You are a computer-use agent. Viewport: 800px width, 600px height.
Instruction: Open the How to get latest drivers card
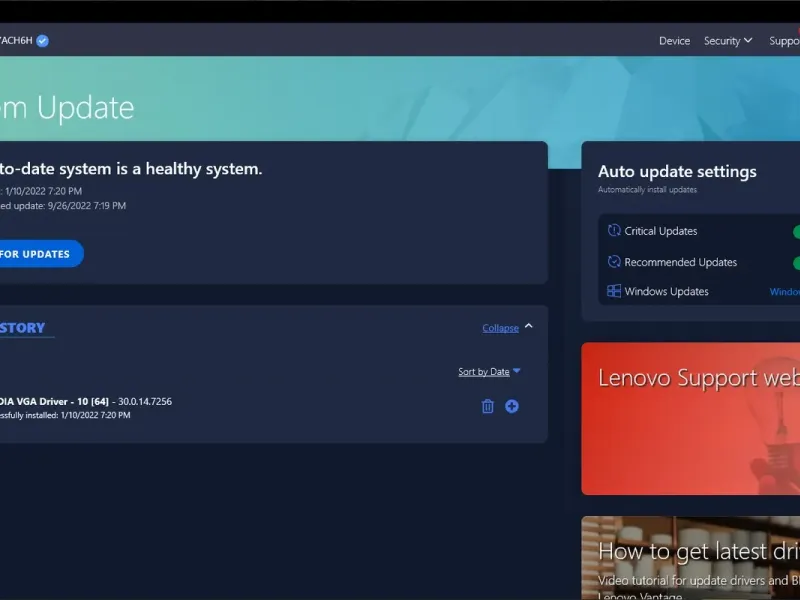coord(690,558)
